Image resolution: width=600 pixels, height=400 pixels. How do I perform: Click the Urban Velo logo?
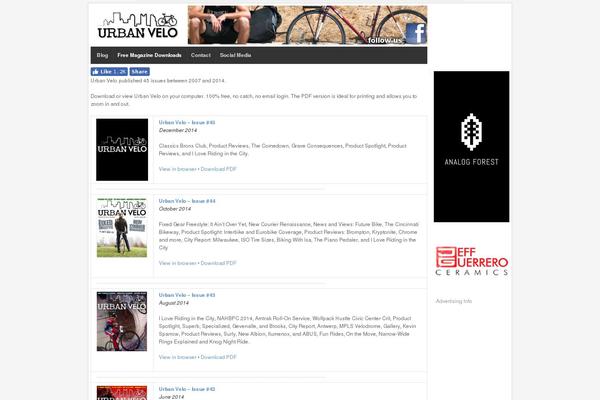coord(137,25)
